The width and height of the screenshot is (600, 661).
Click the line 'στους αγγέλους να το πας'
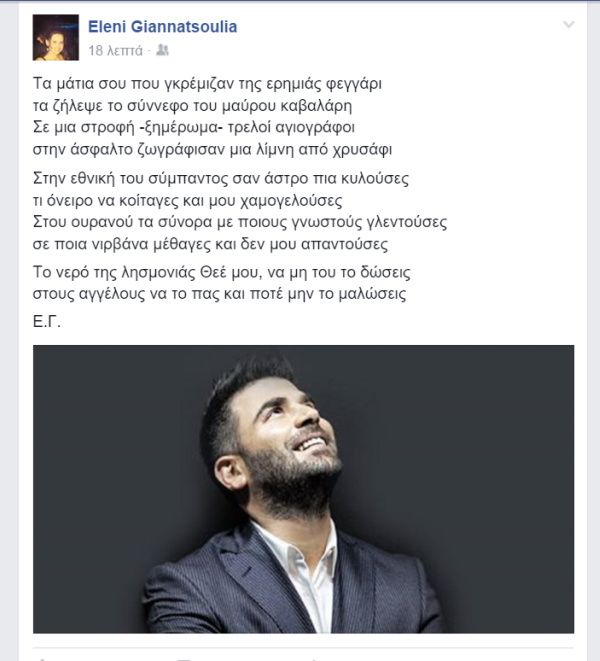coord(219,294)
